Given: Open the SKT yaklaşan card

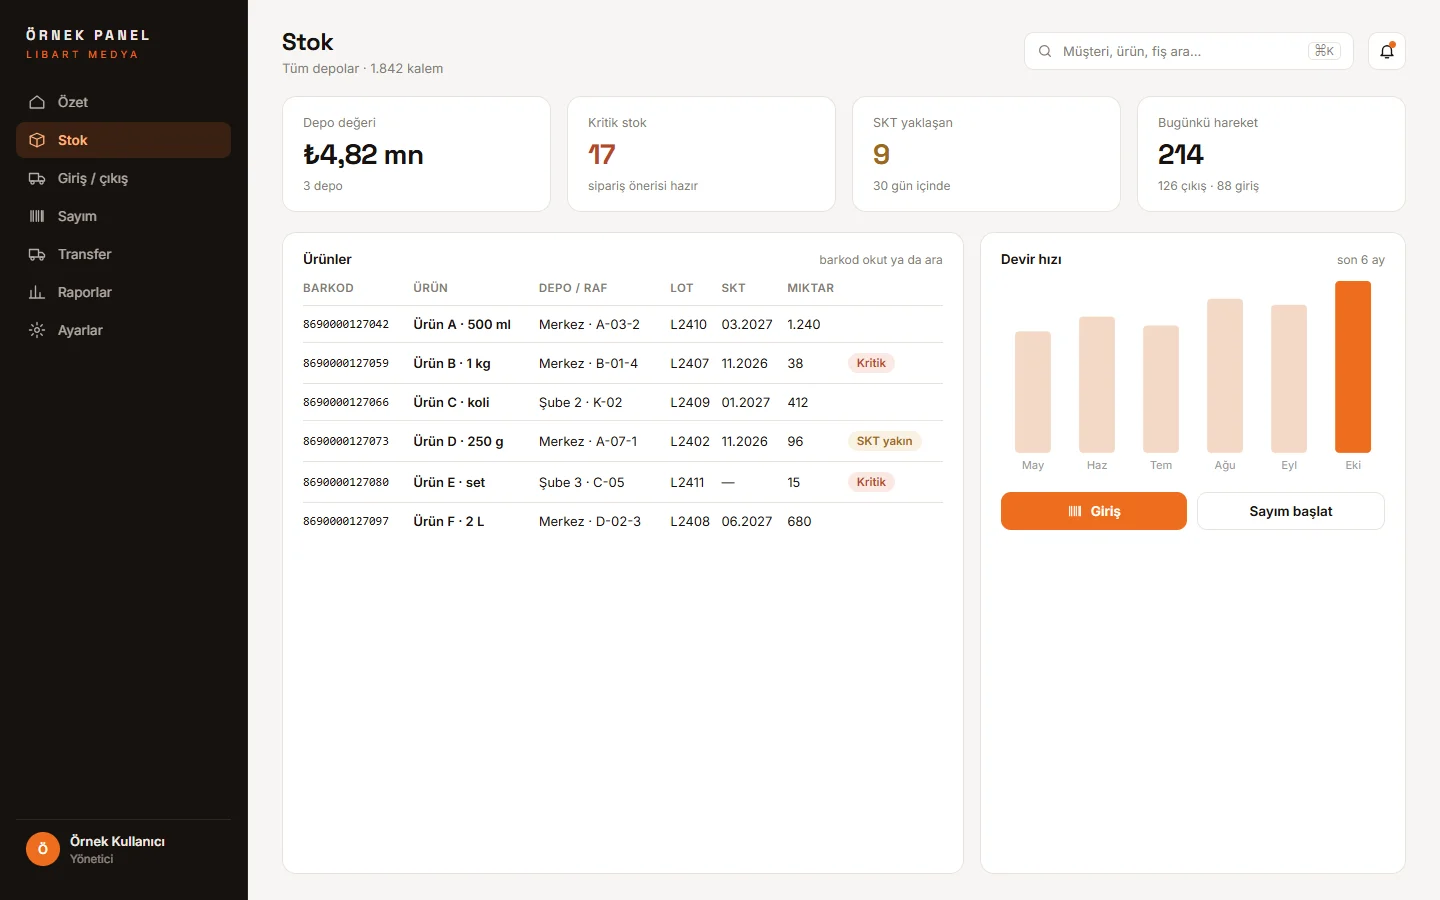Looking at the screenshot, I should [986, 154].
